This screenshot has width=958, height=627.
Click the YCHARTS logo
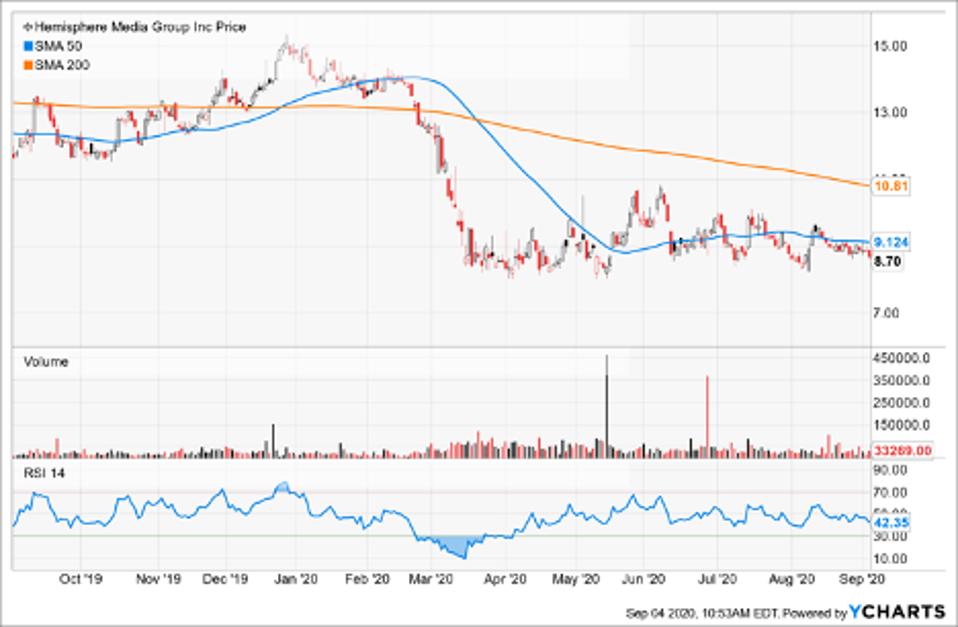897,611
